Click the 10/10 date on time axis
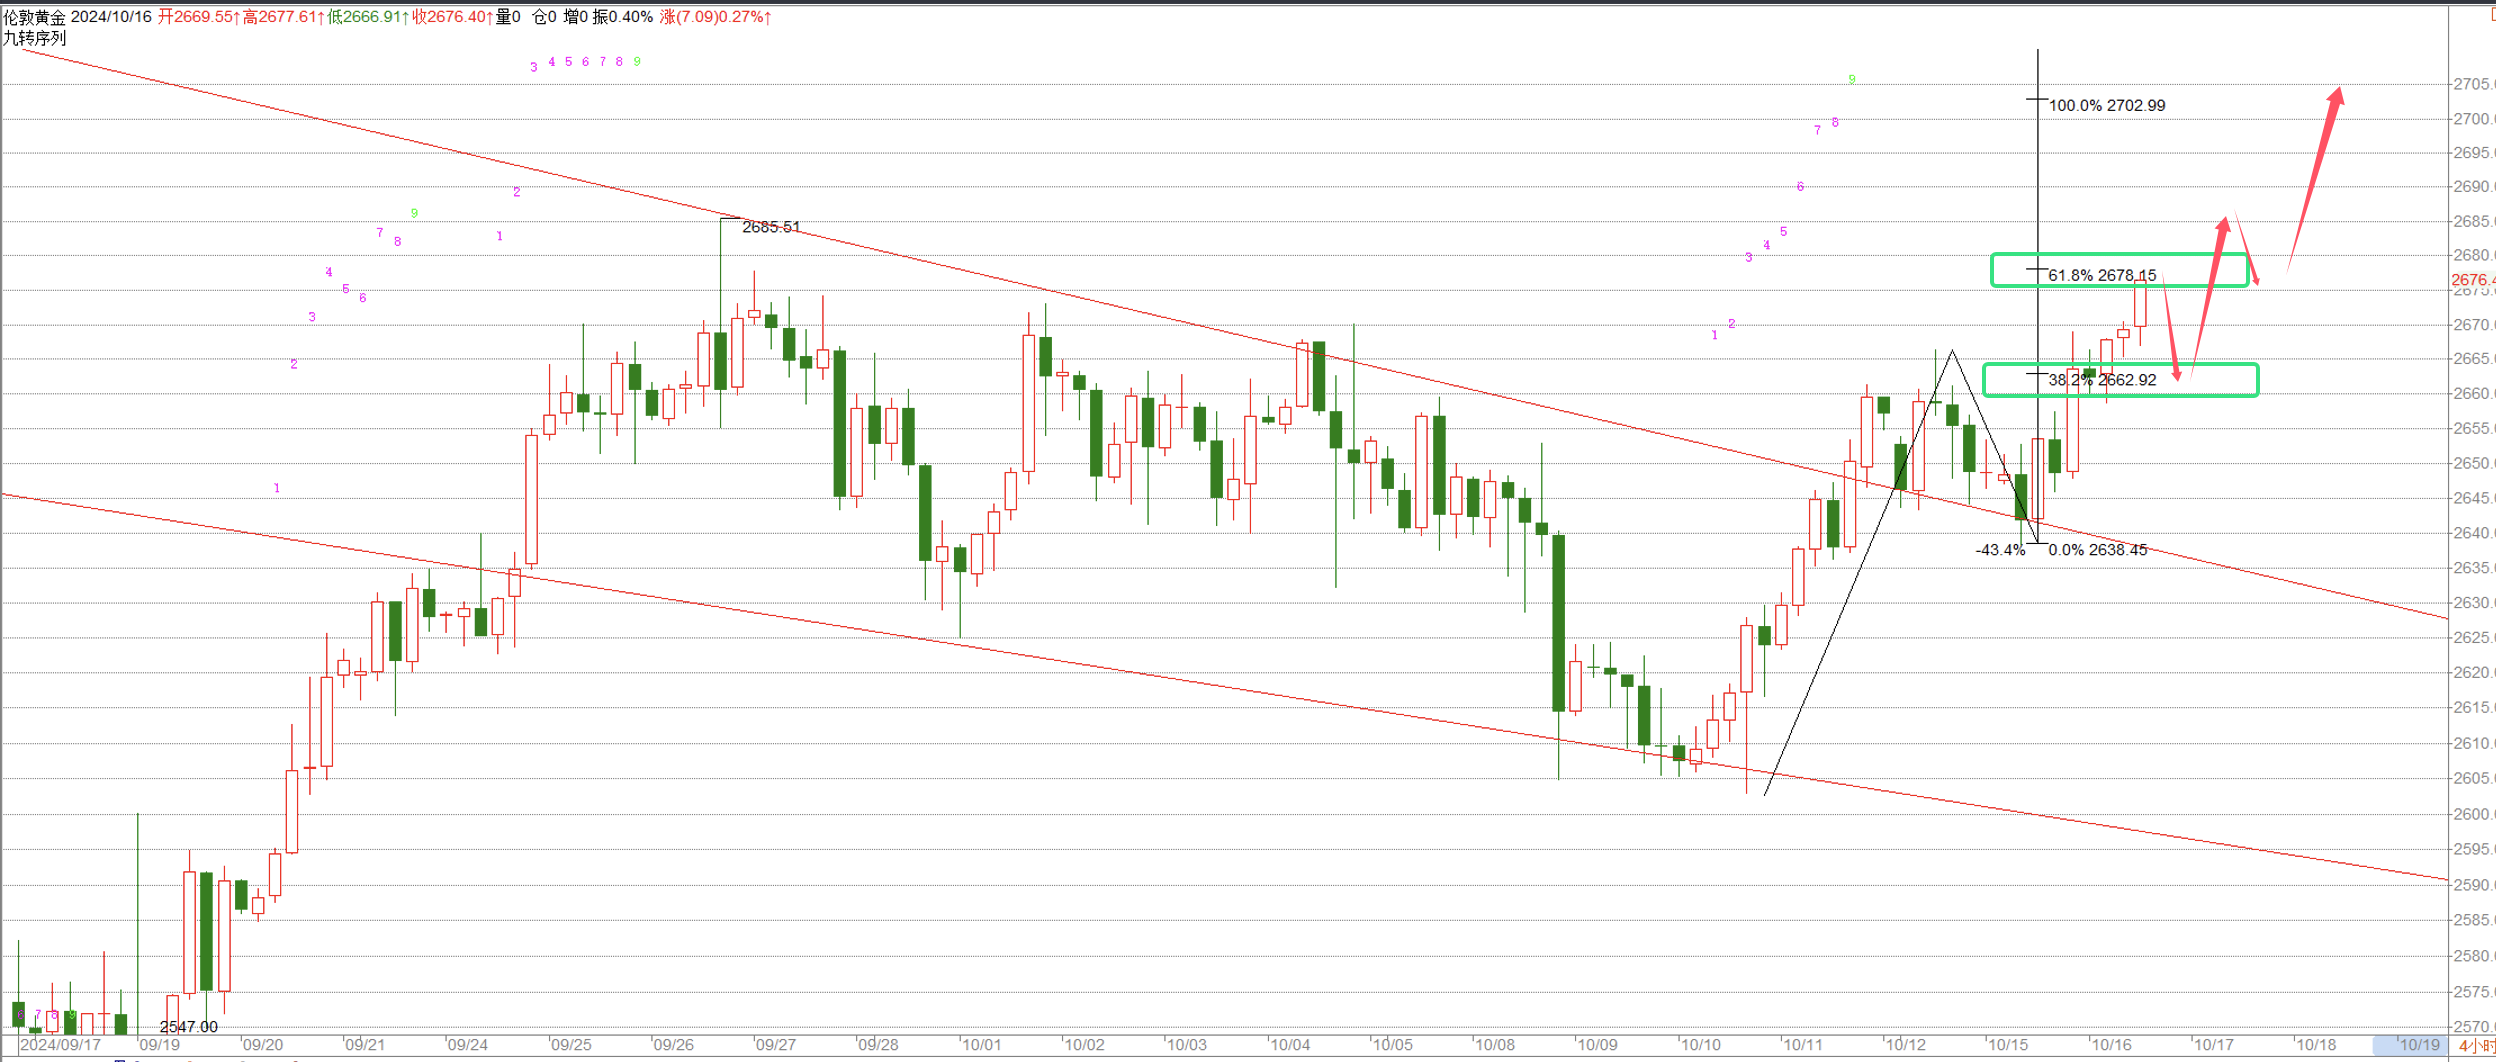Image resolution: width=2496 pixels, height=1062 pixels. click(x=1700, y=1045)
